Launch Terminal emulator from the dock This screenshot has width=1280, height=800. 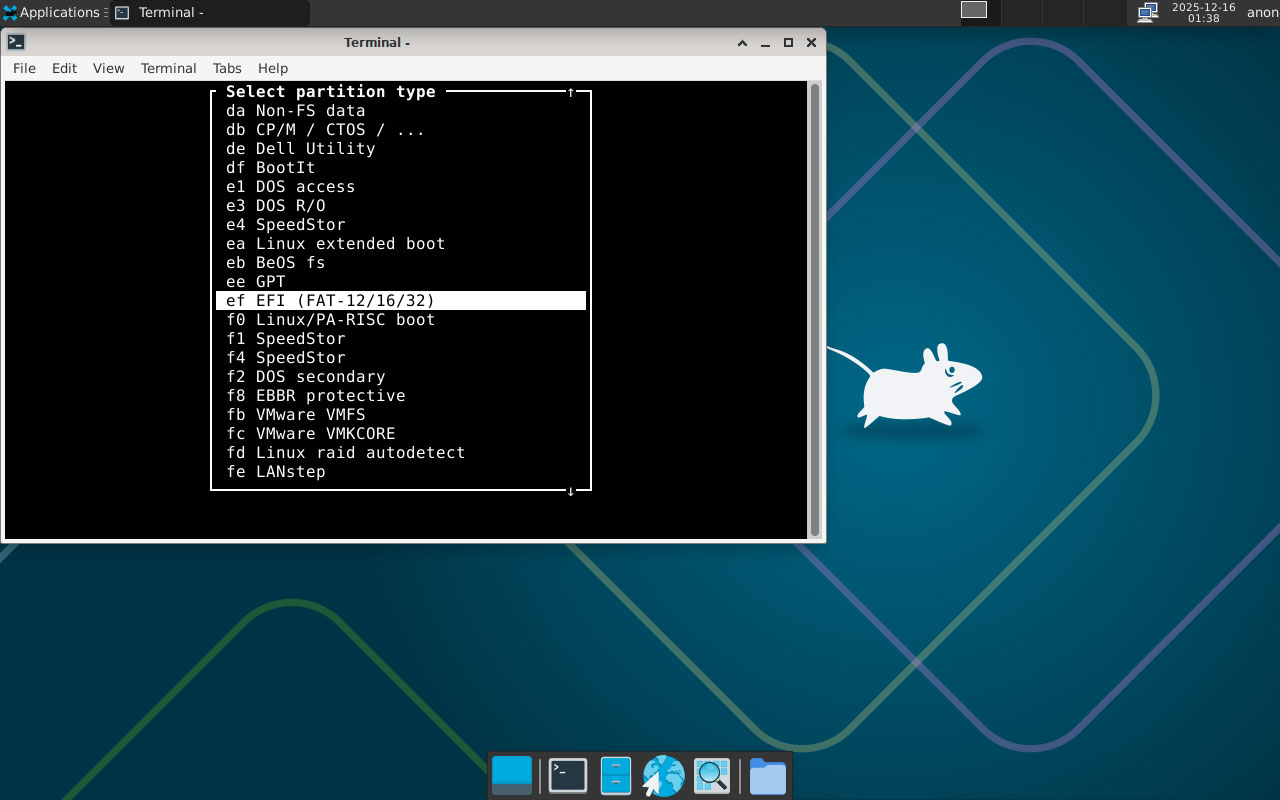click(568, 776)
